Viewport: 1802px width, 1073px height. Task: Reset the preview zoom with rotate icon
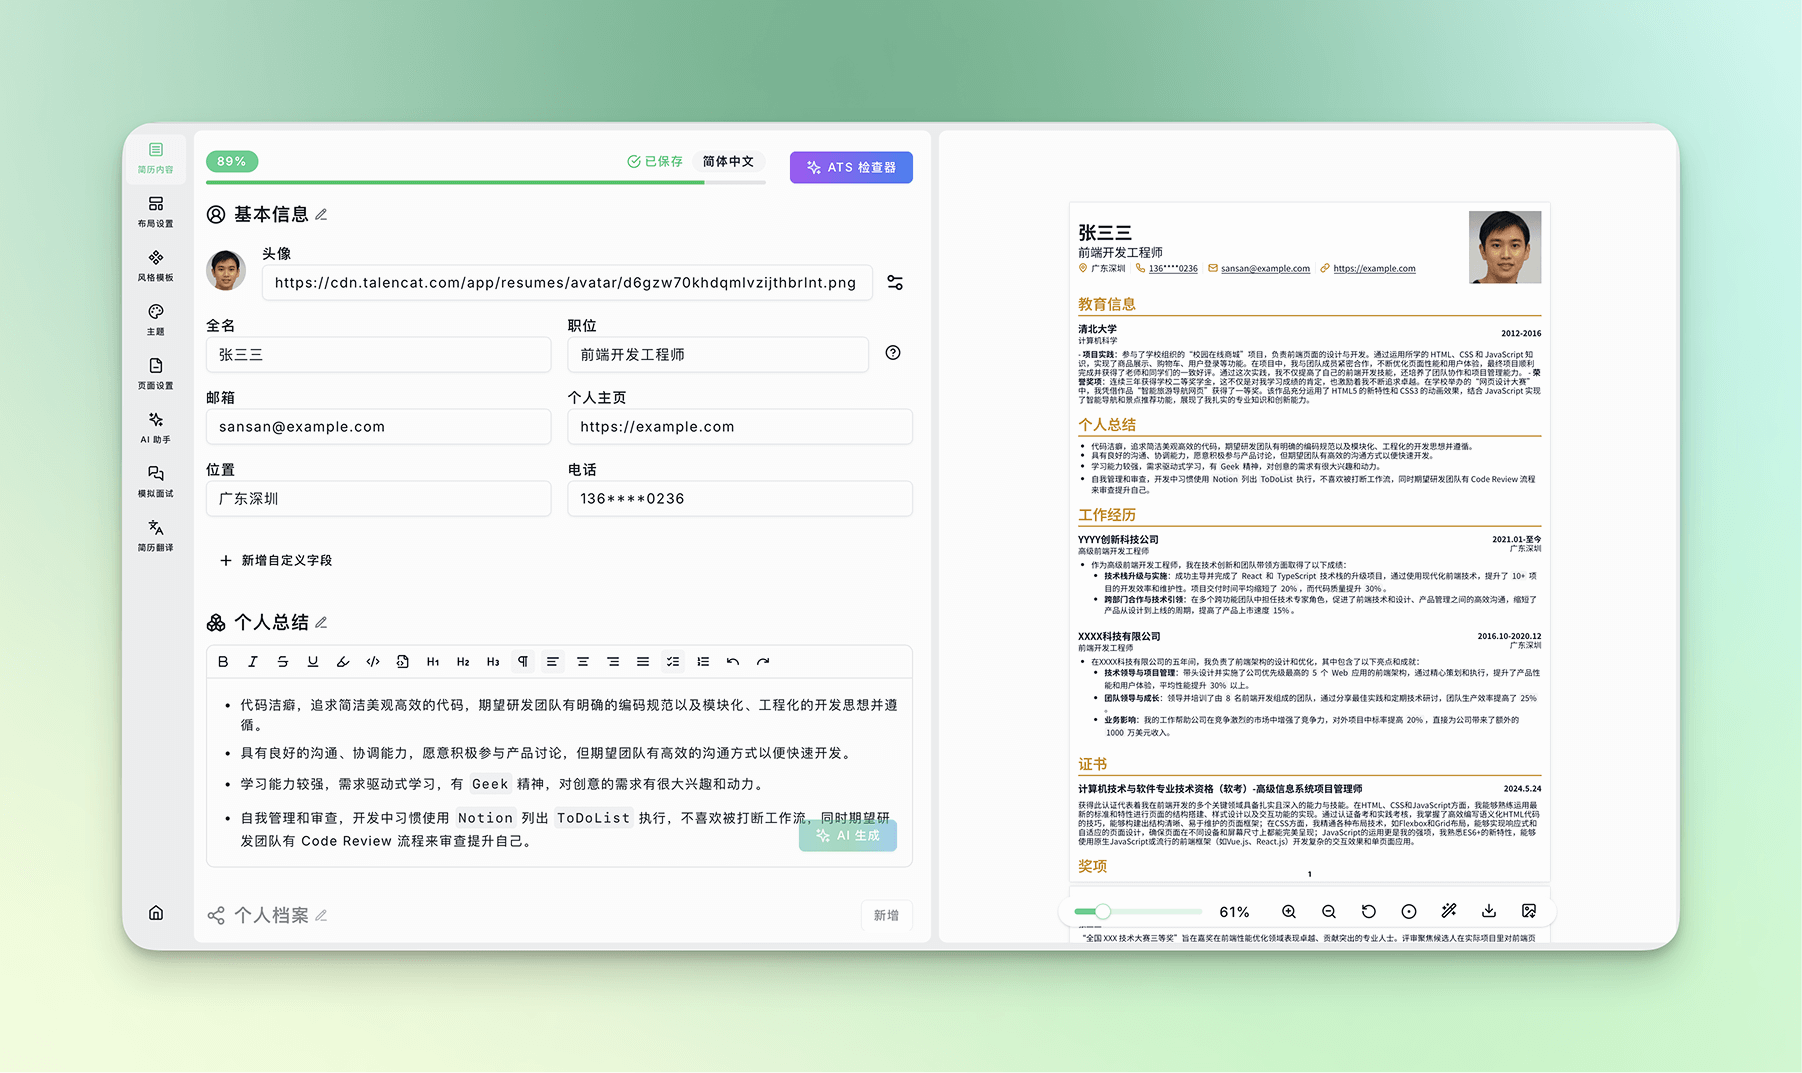1369,911
